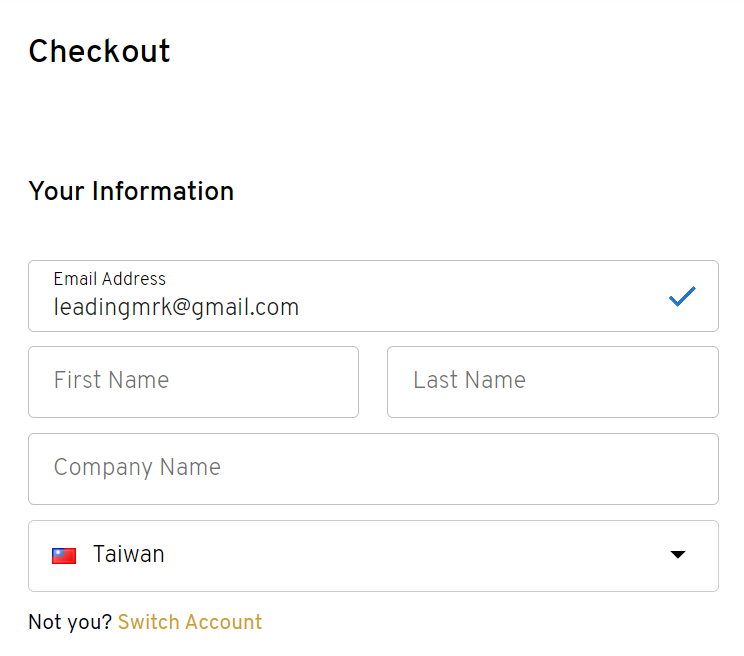Click the blue email validation checkmark
The height and width of the screenshot is (656, 744).
[682, 296]
